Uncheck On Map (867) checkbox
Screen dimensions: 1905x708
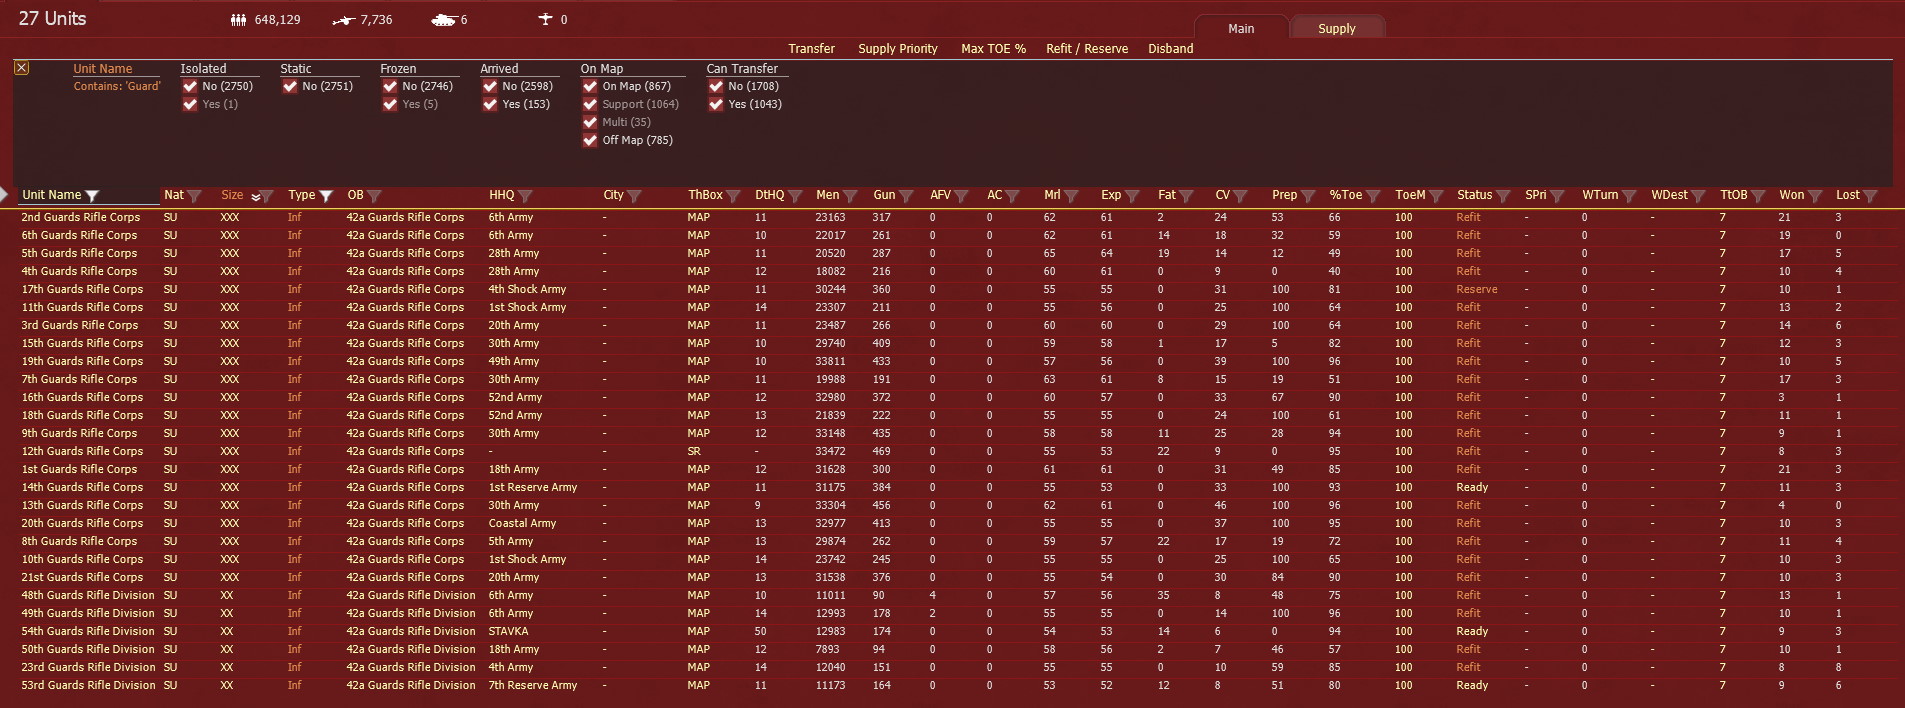[x=590, y=86]
